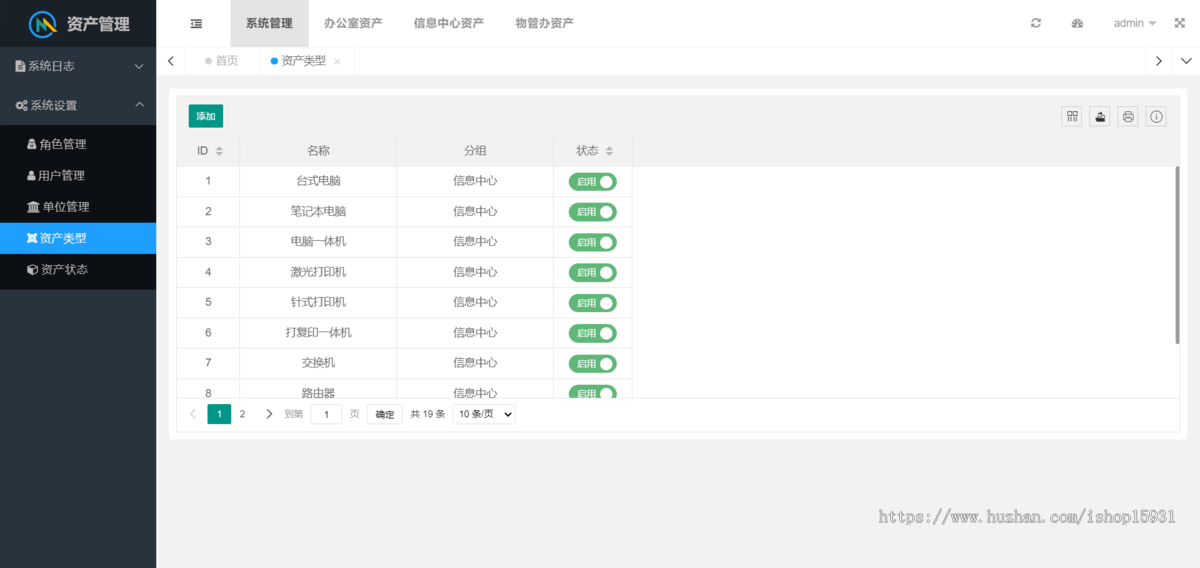Click the 共 19 条 total count text
This screenshot has width=1200, height=568.
[427, 414]
